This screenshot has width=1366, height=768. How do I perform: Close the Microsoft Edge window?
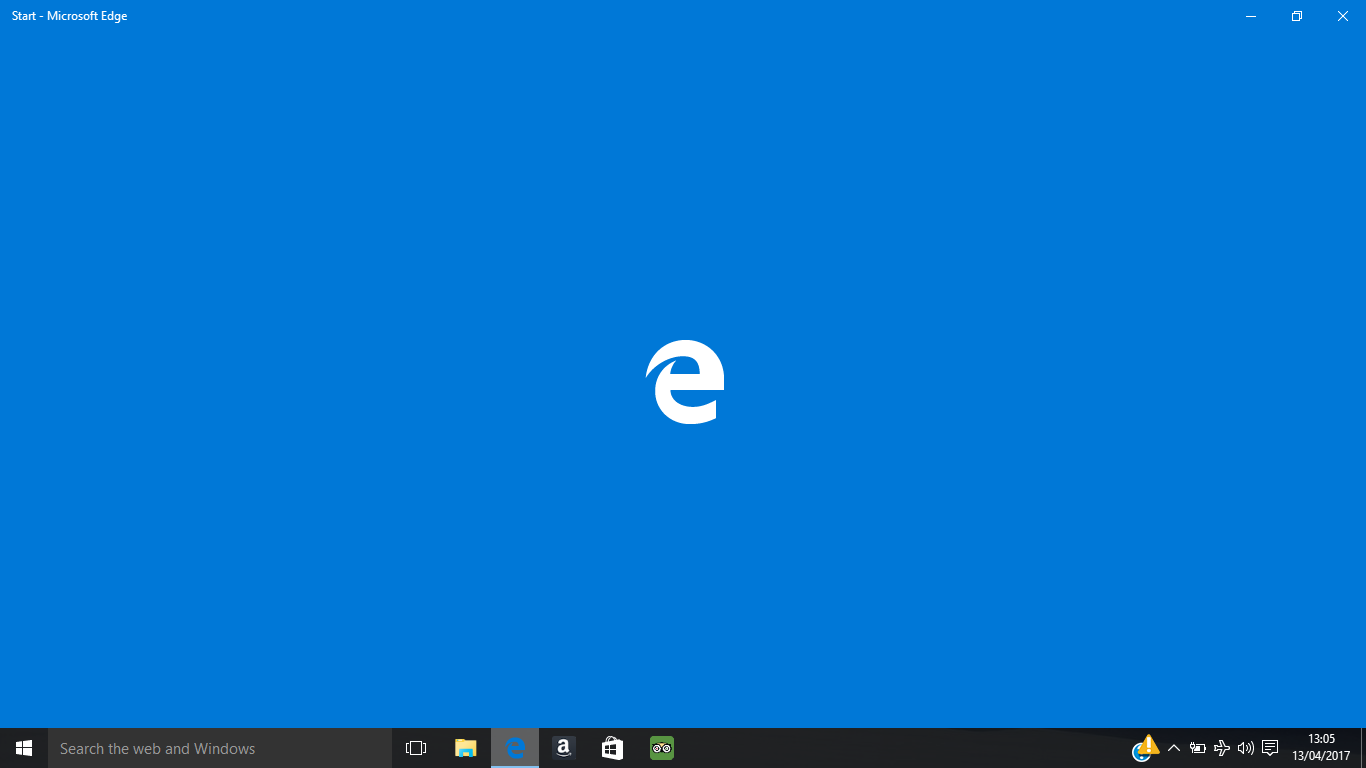1343,16
